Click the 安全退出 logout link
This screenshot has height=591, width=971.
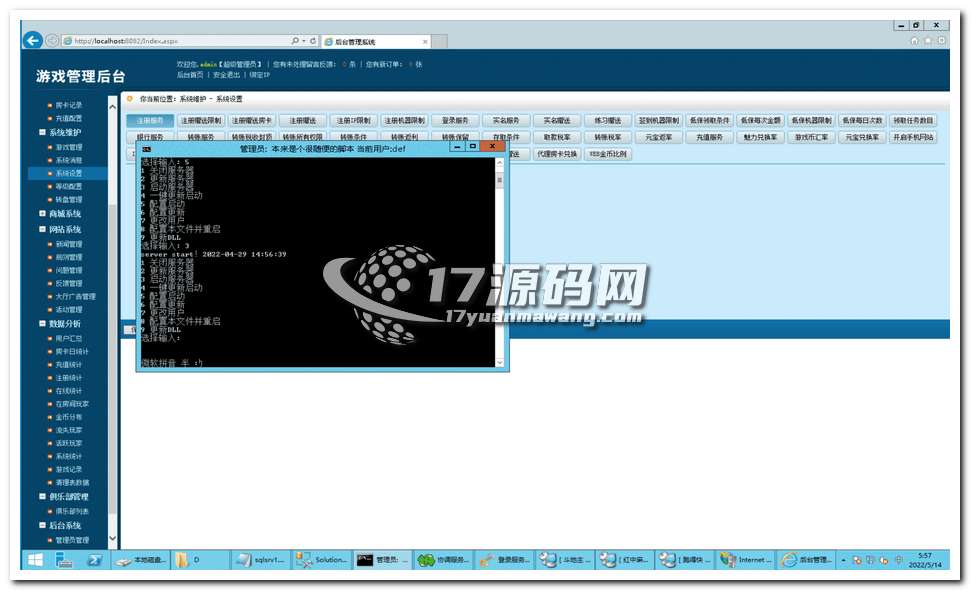pyautogui.click(x=226, y=75)
